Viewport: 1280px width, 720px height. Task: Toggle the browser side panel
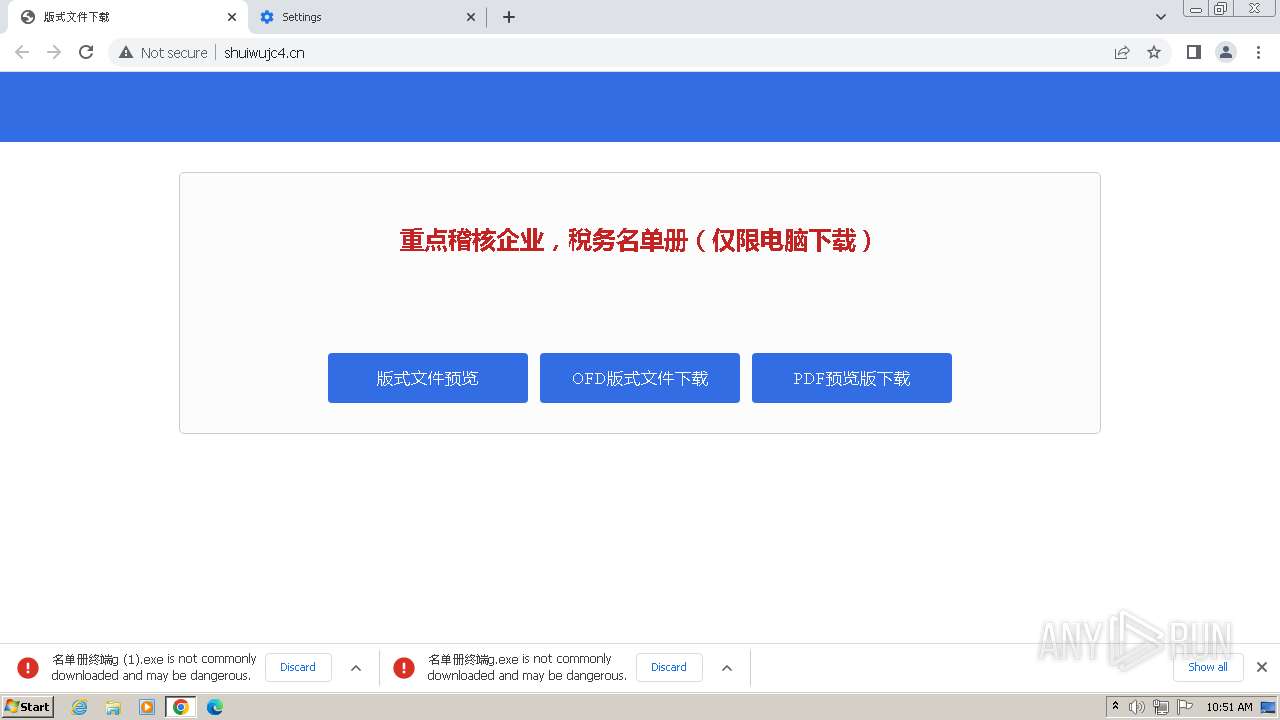coord(1193,52)
